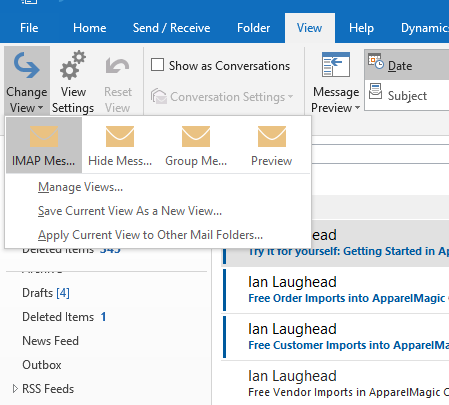This screenshot has height=405, width=449.
Task: Open the Drafts [4] folder
Action: tap(46, 293)
